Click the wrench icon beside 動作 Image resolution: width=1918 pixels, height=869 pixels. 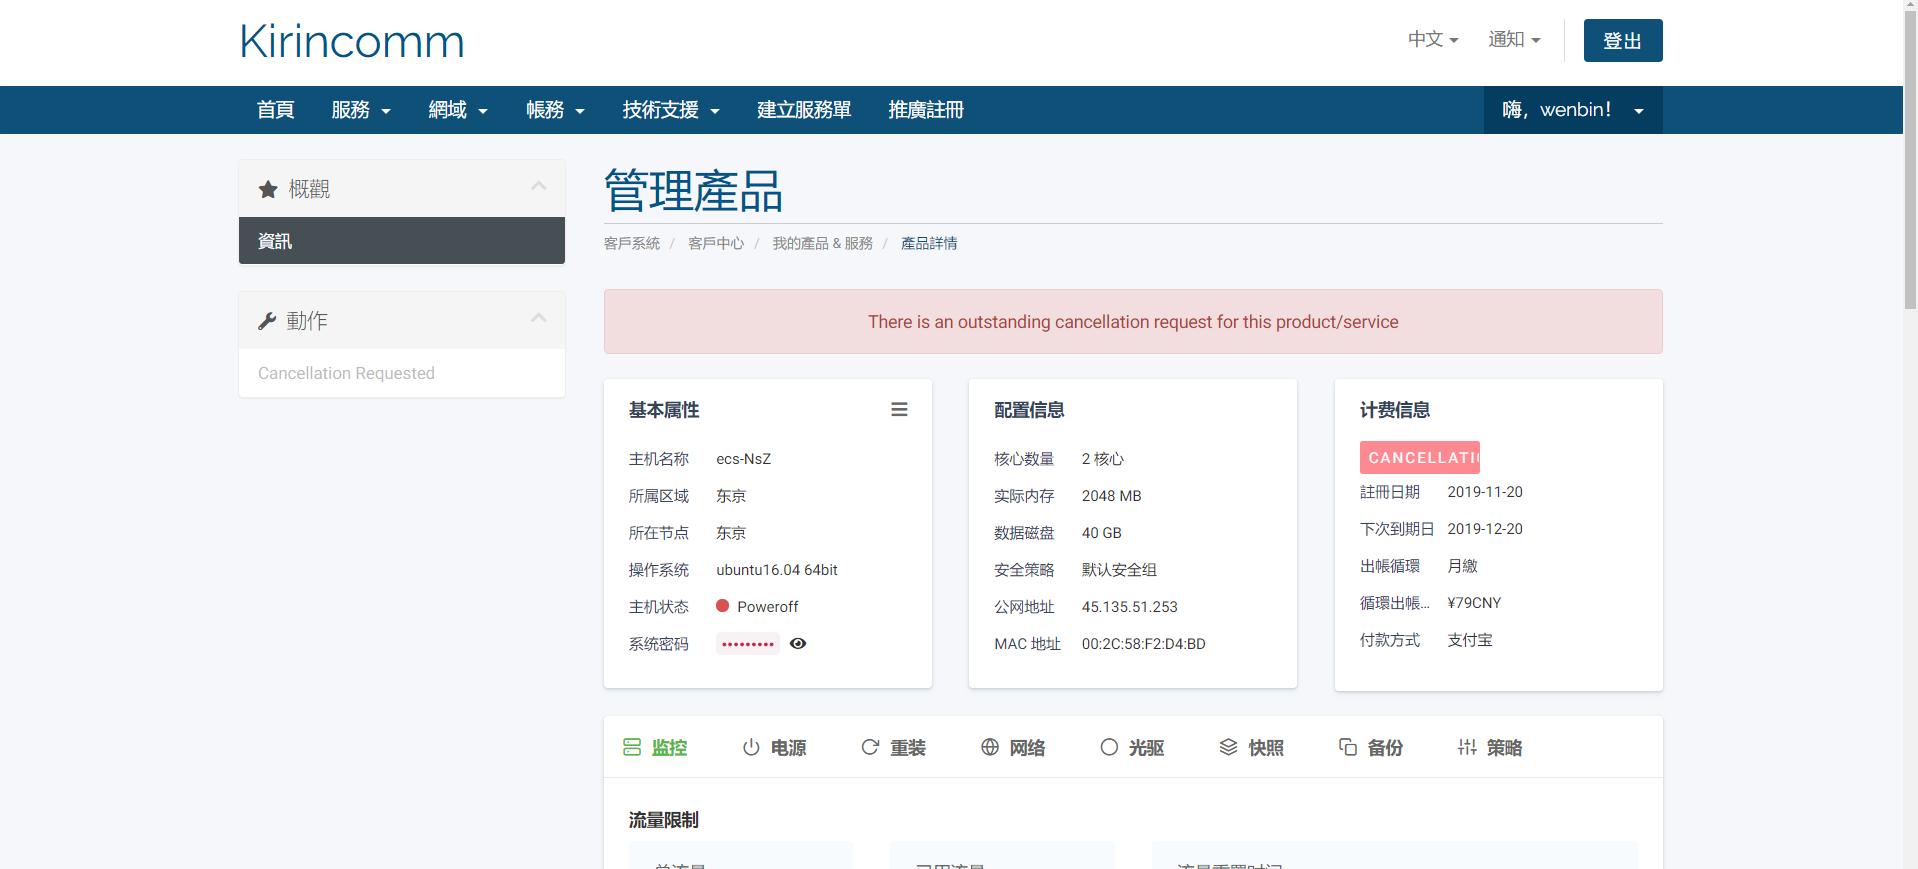coord(267,321)
